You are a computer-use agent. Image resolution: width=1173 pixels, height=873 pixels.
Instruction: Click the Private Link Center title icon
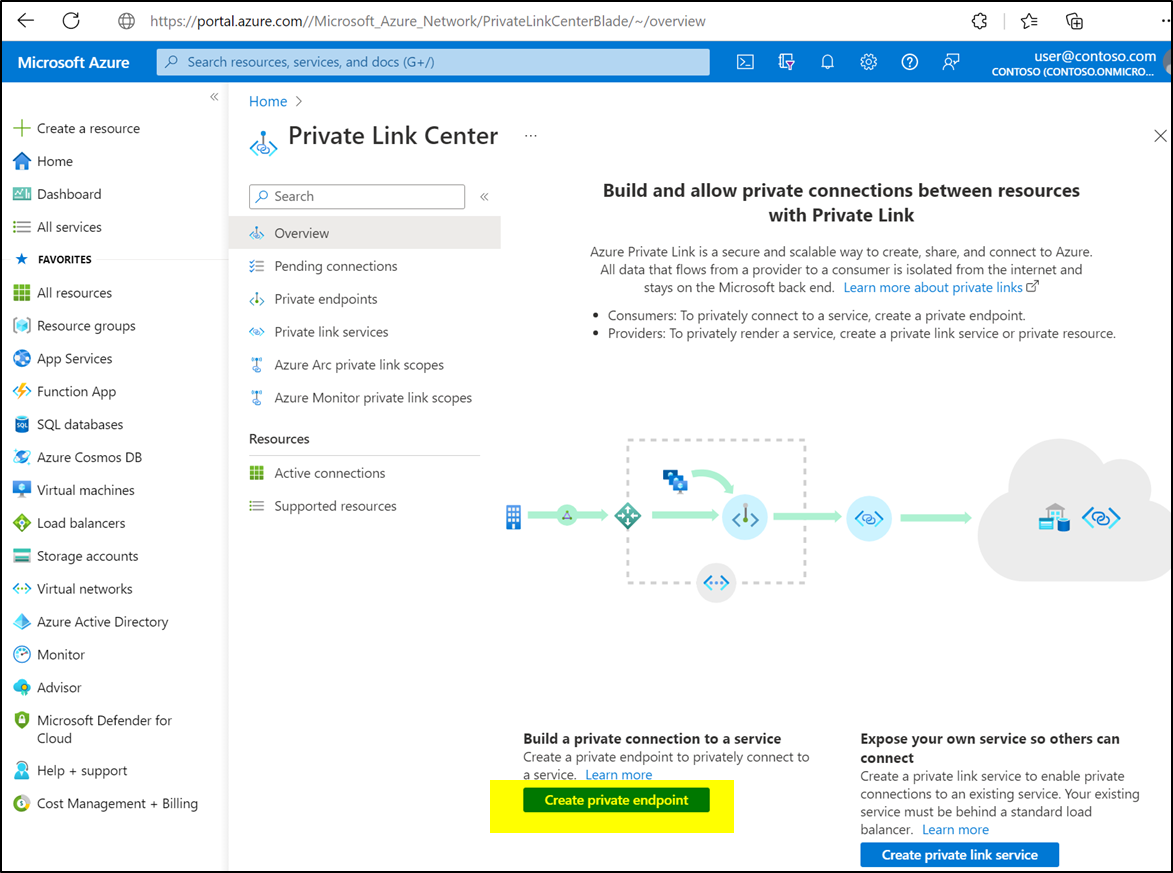click(x=263, y=143)
